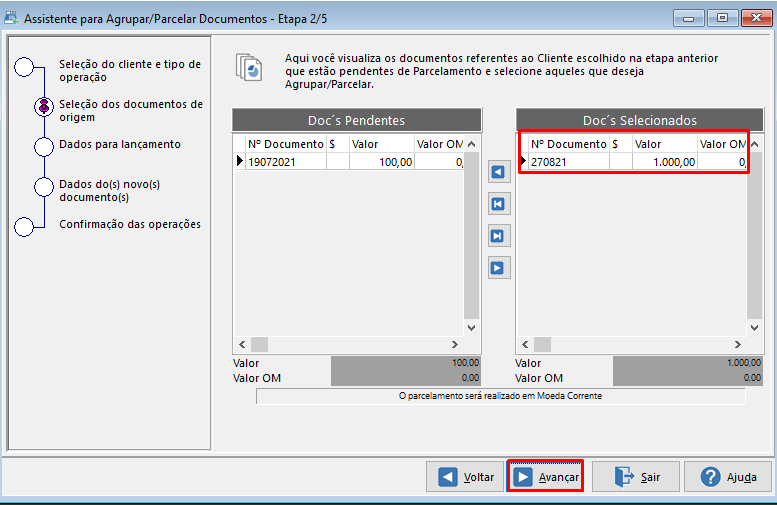Click the Doc's Selecionados panel title
The width and height of the screenshot is (777, 505).
pos(640,120)
